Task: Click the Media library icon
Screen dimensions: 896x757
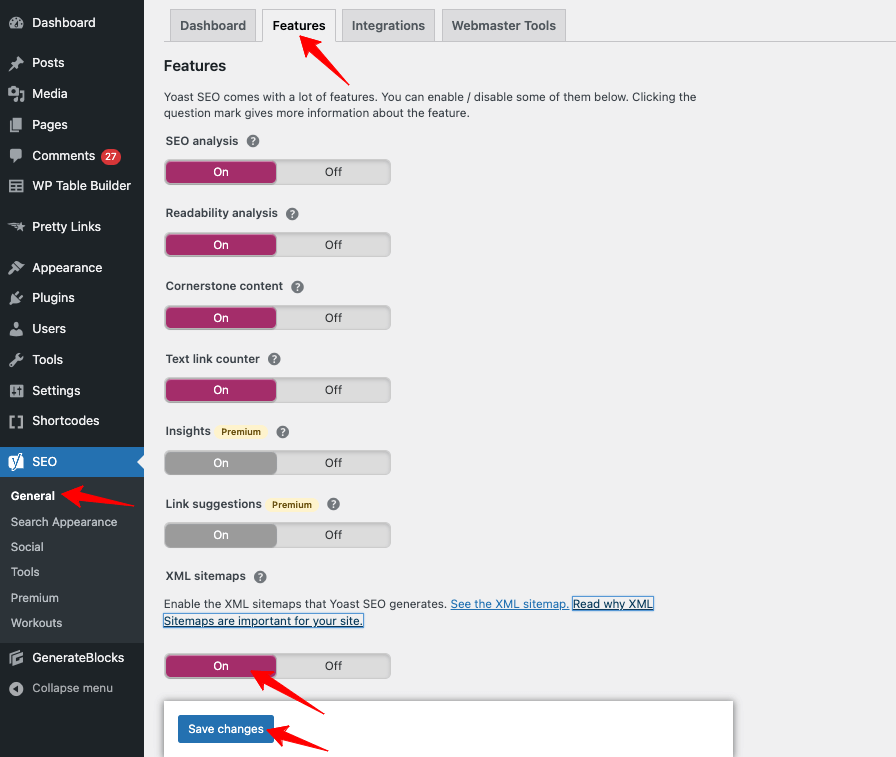Action: pos(17,94)
